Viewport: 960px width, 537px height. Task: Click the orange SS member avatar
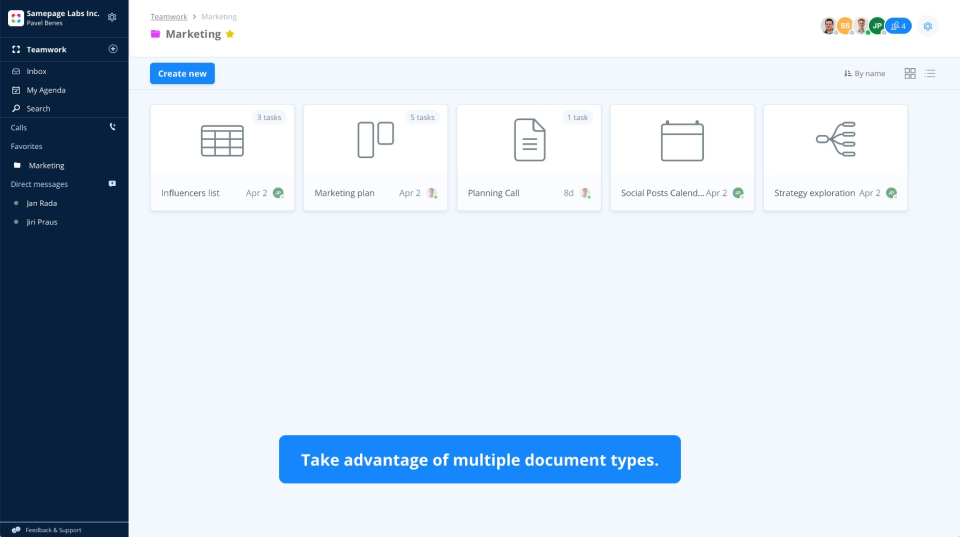845,26
